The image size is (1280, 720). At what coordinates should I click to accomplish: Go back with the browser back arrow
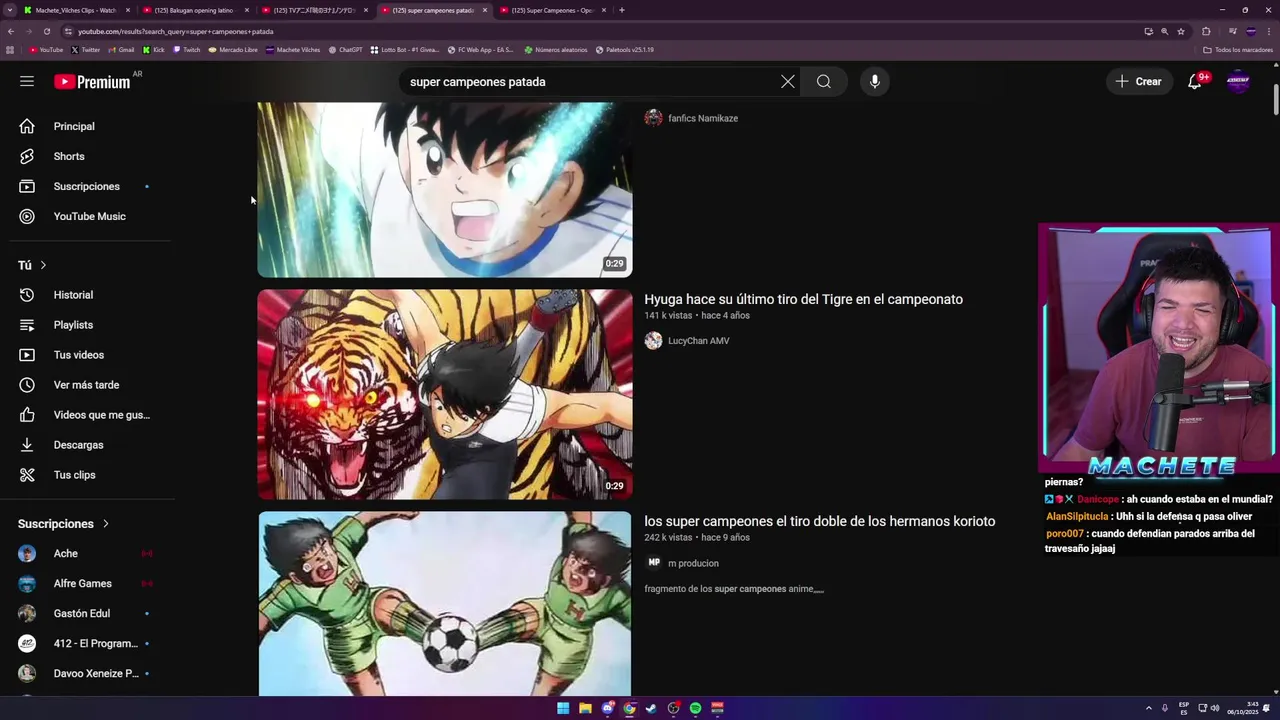click(x=11, y=31)
